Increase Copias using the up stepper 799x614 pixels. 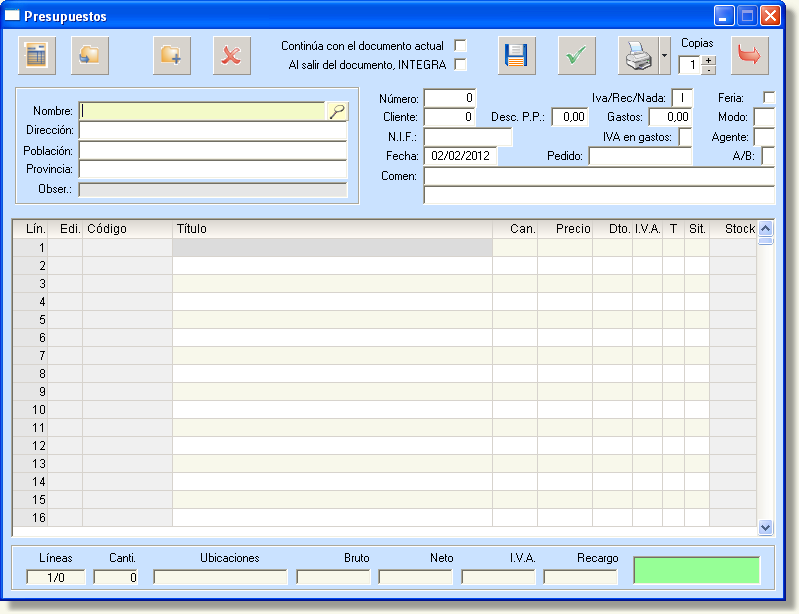coord(709,60)
